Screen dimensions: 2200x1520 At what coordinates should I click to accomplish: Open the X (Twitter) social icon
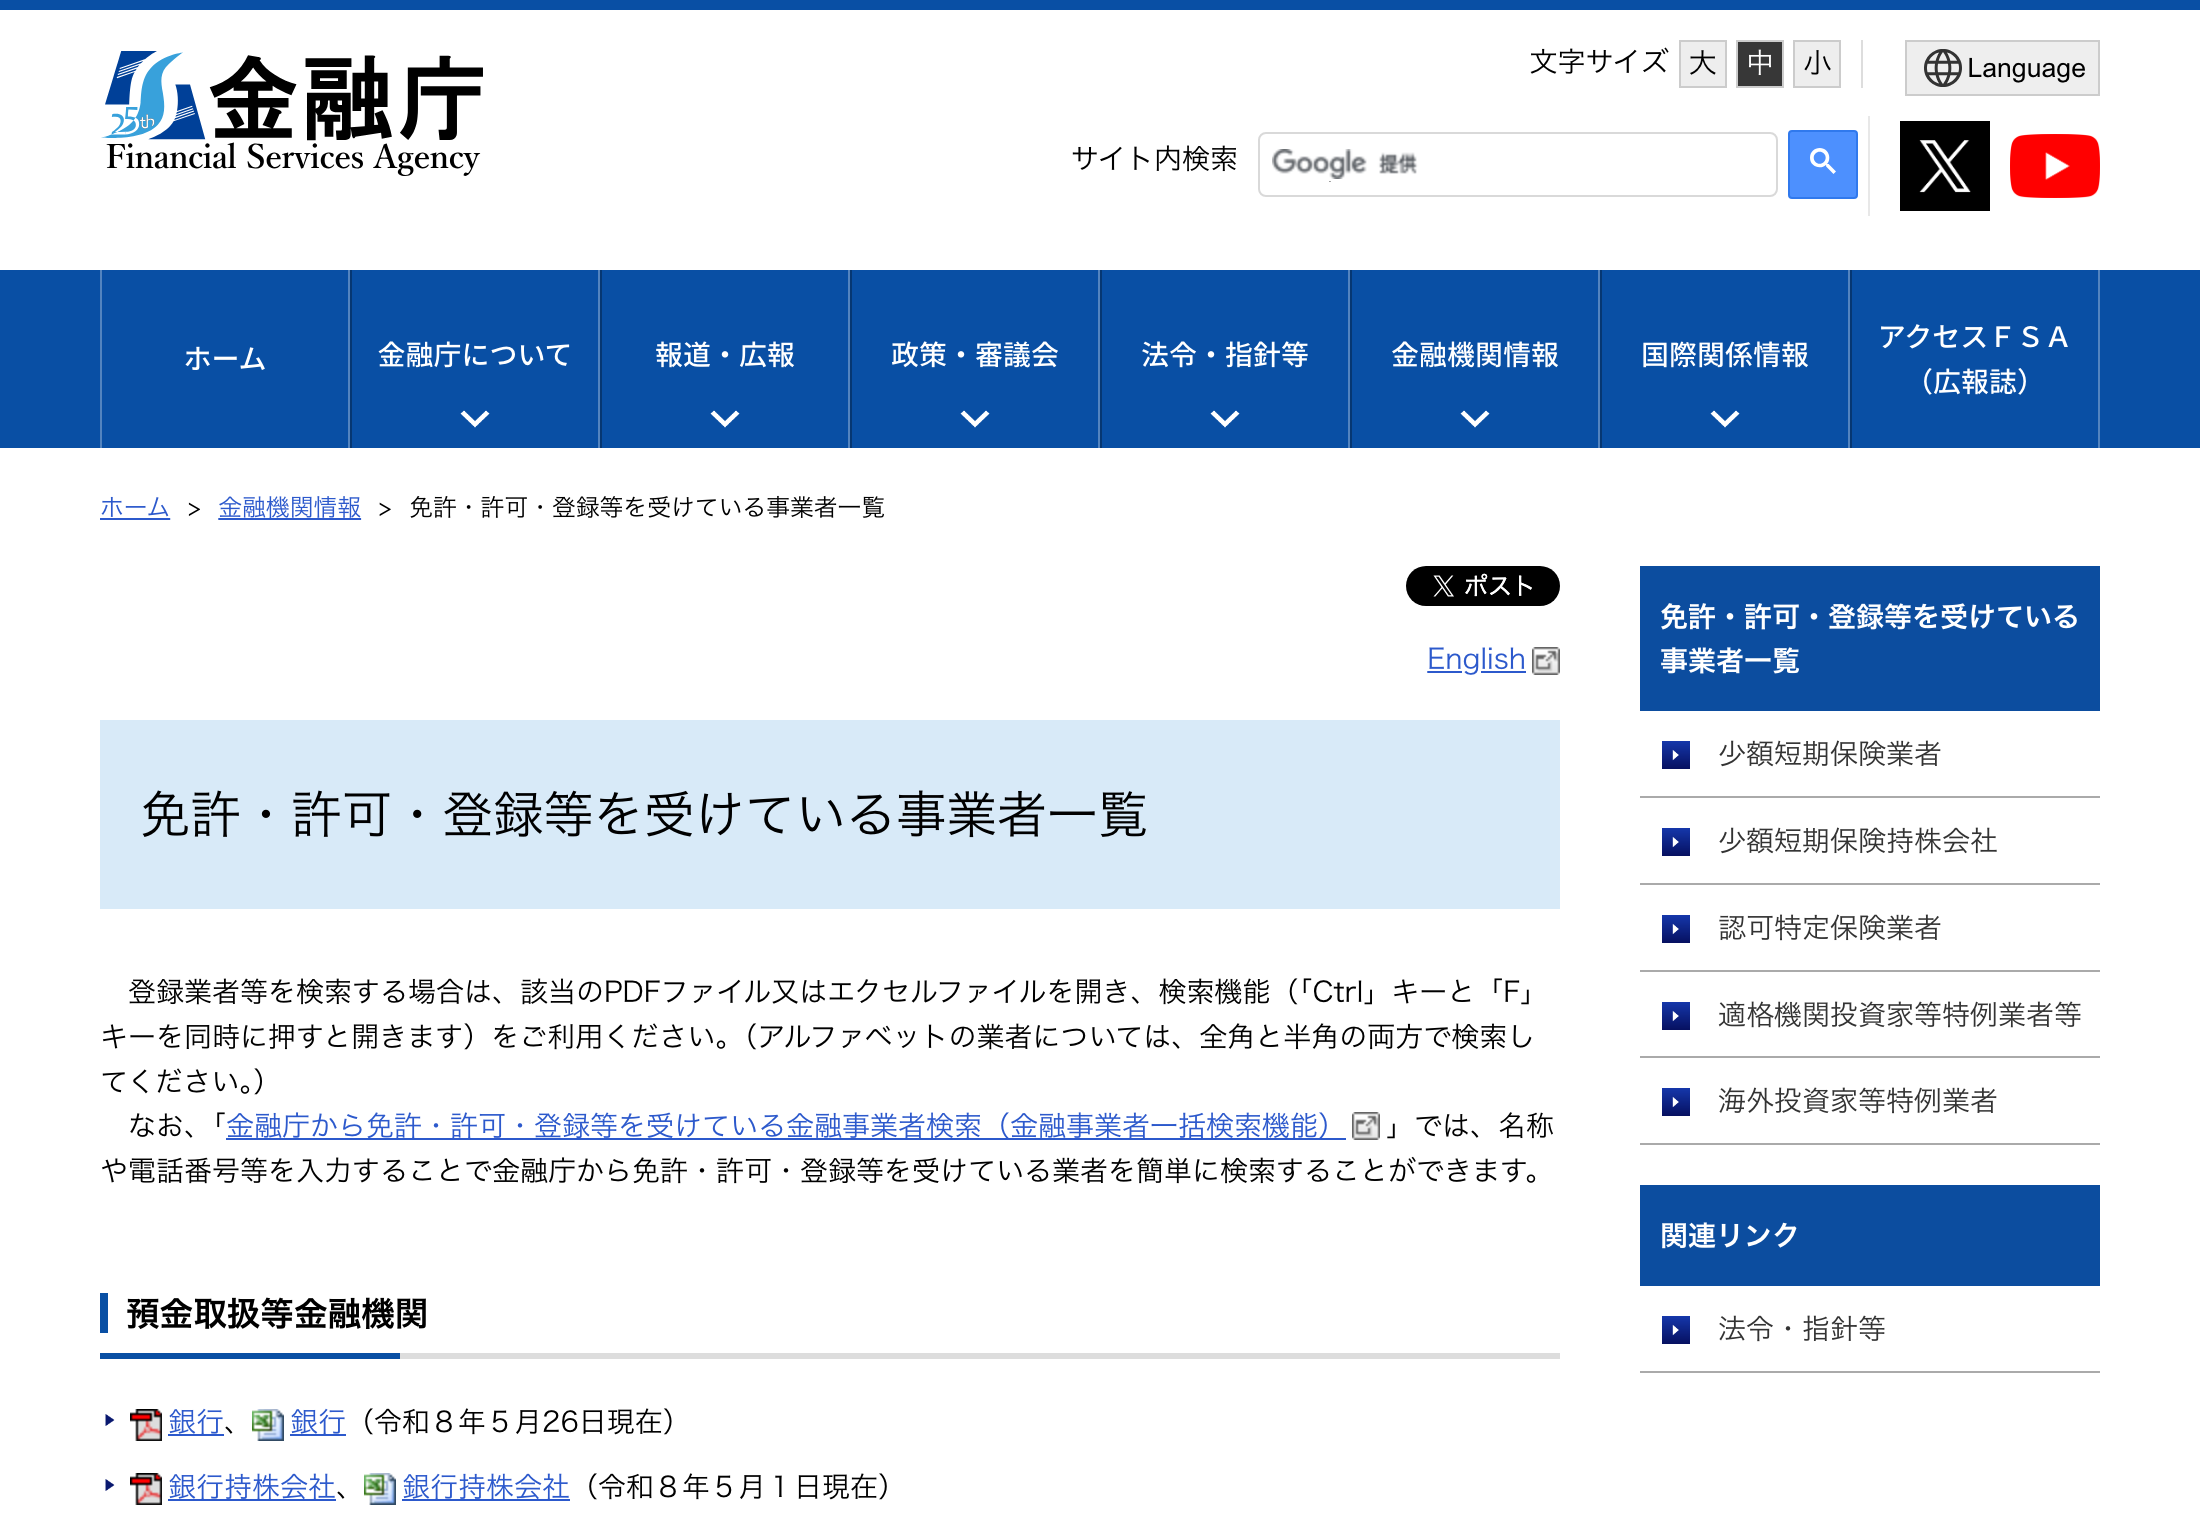[1944, 166]
